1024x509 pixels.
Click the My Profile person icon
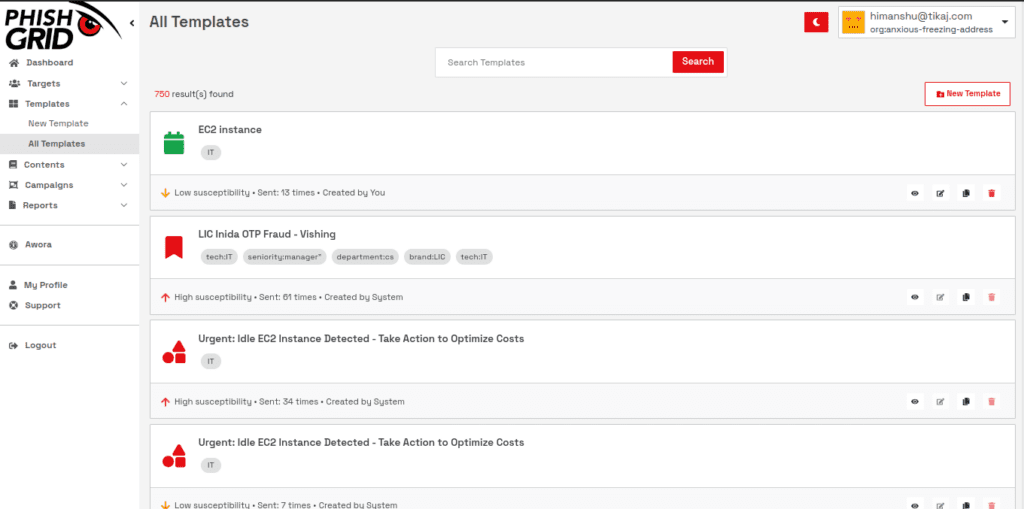[13, 286]
